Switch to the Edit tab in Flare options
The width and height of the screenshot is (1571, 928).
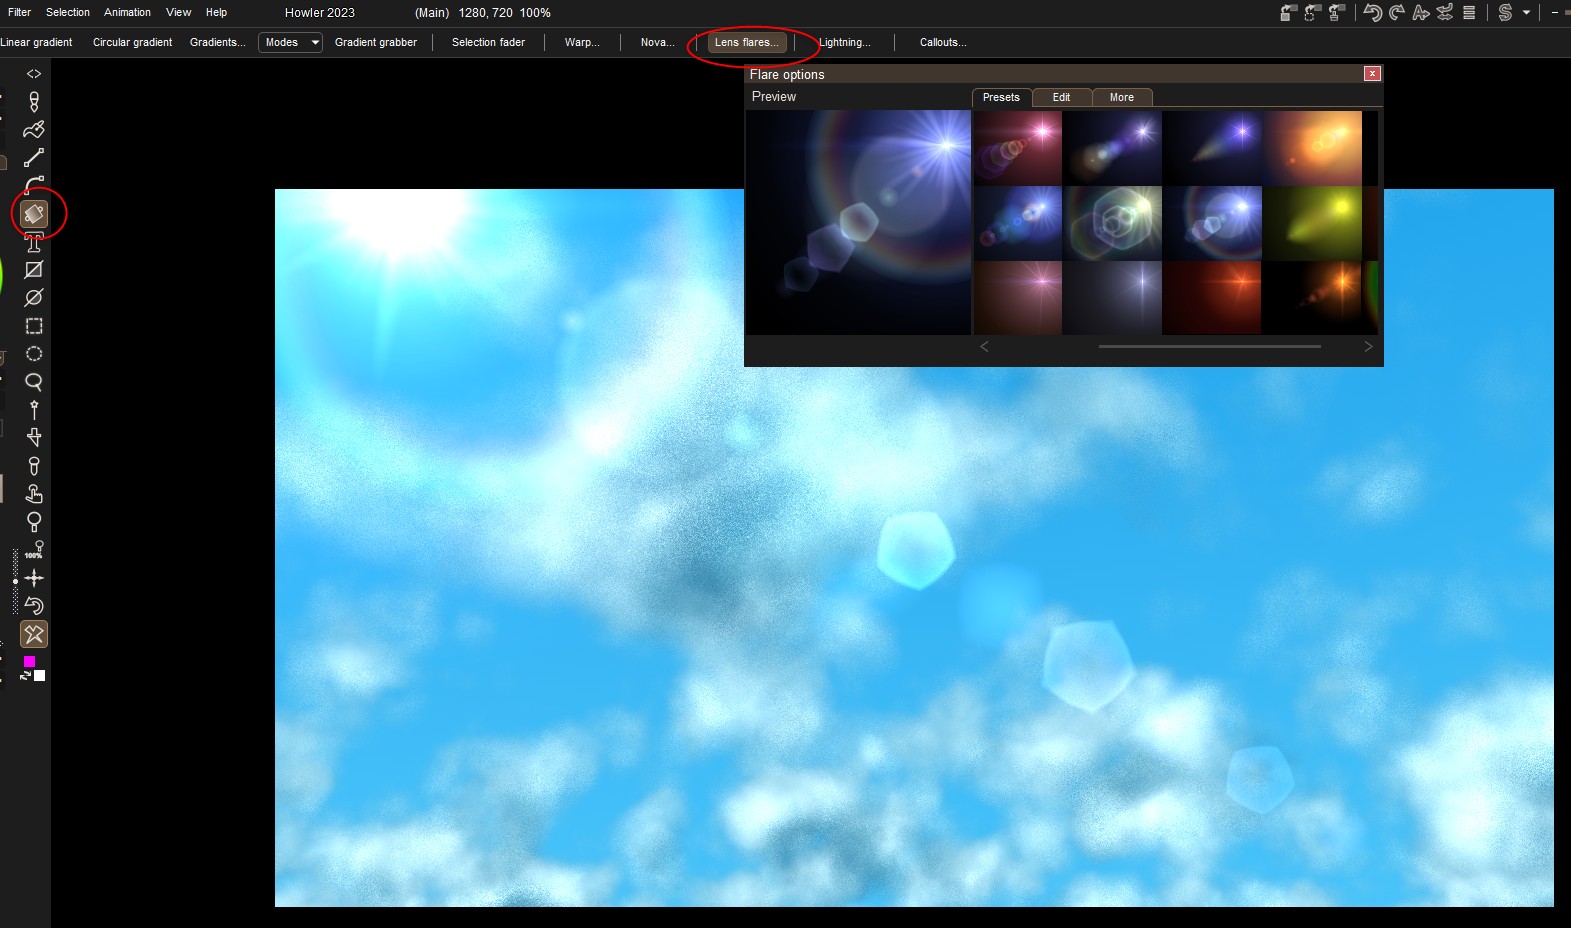tap(1061, 97)
